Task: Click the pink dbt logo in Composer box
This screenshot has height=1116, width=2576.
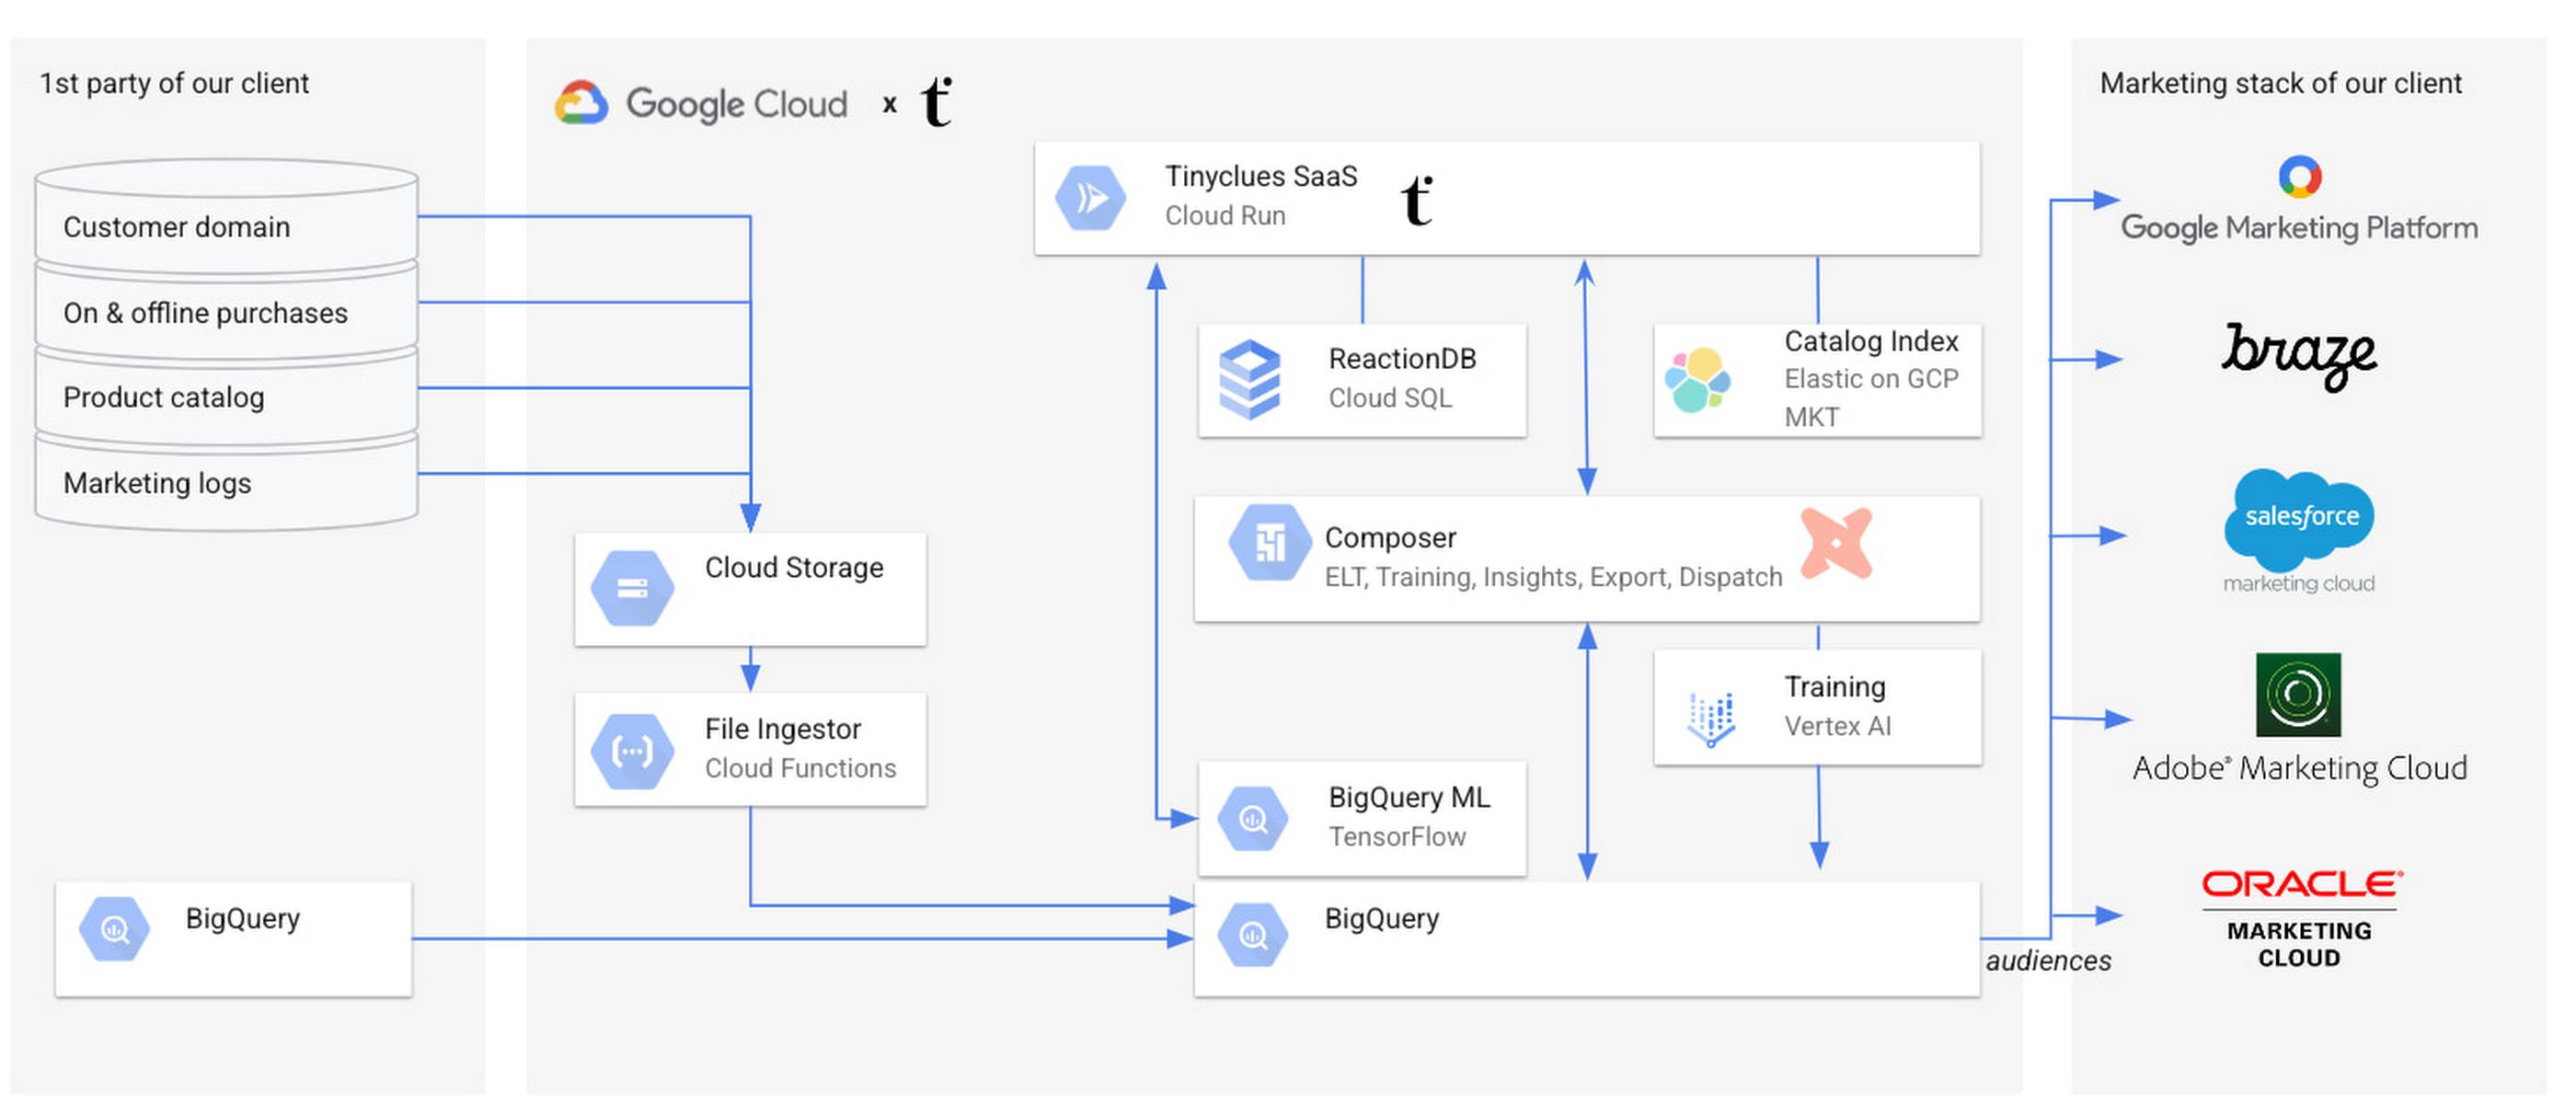Action: (x=1836, y=544)
